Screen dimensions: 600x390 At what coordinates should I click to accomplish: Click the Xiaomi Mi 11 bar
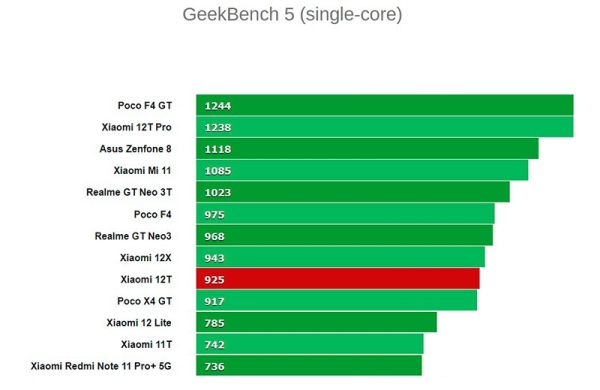point(362,170)
